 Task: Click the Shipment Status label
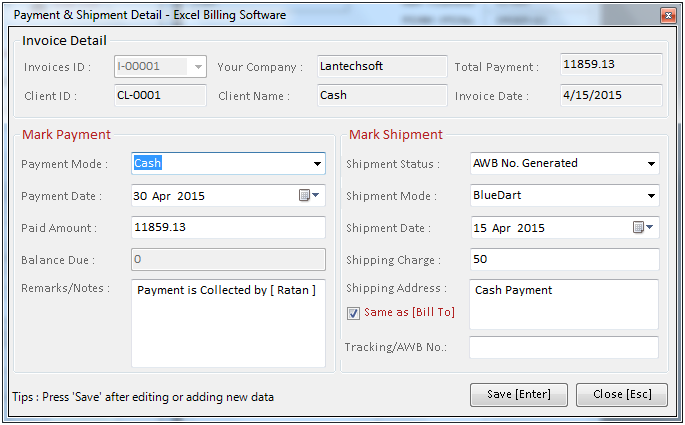click(393, 164)
